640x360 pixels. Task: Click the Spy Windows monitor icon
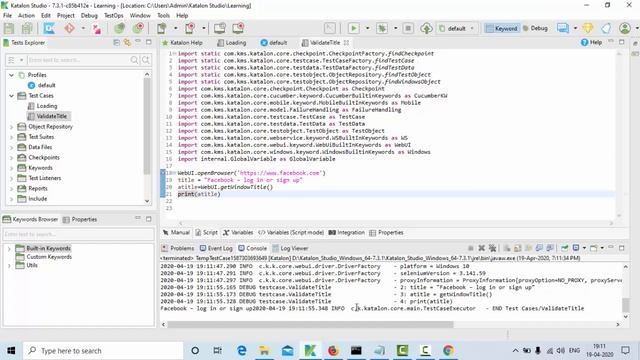coord(220,28)
